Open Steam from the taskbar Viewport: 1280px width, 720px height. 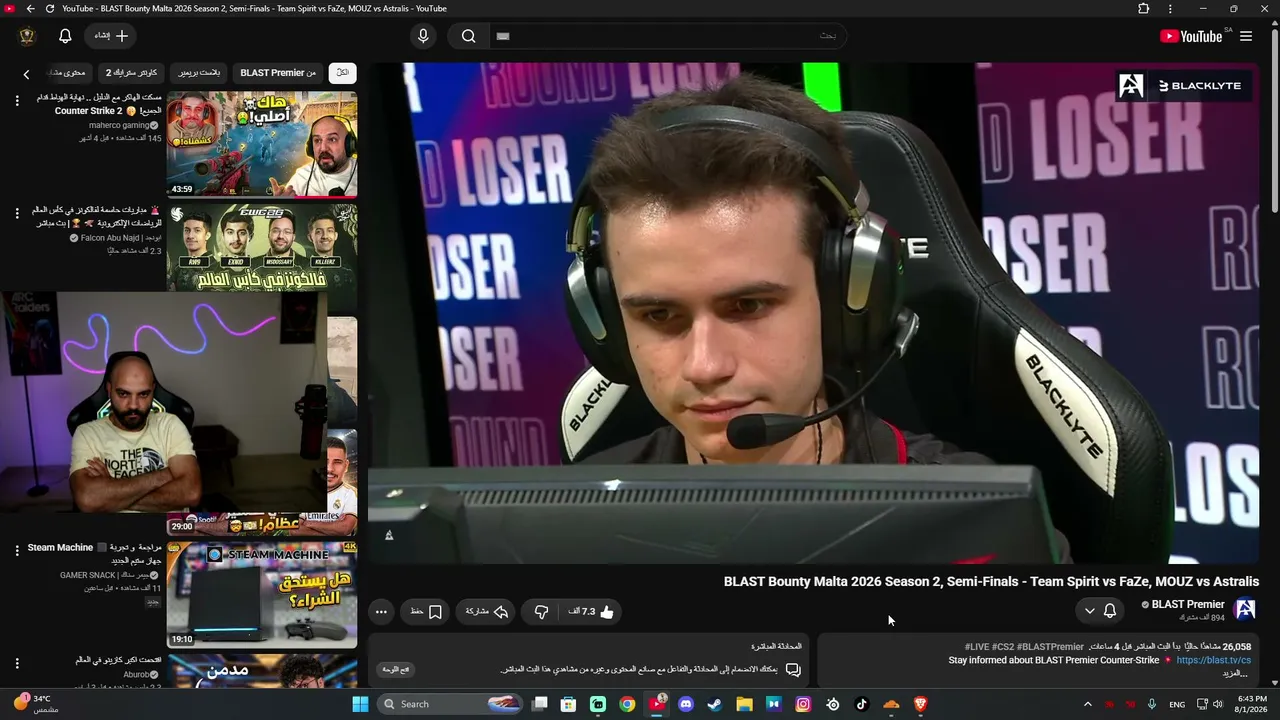click(x=715, y=704)
